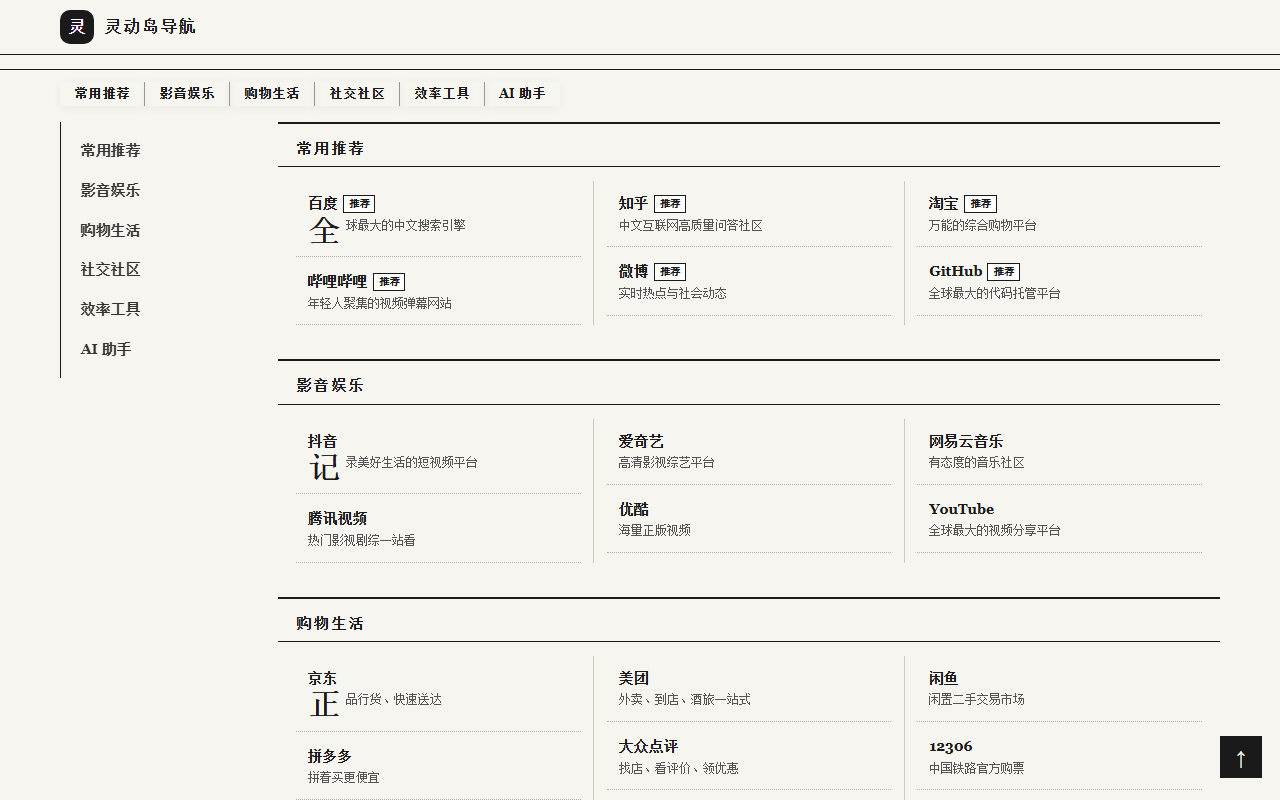
Task: Open the 爱奇艺 link
Action: point(641,441)
